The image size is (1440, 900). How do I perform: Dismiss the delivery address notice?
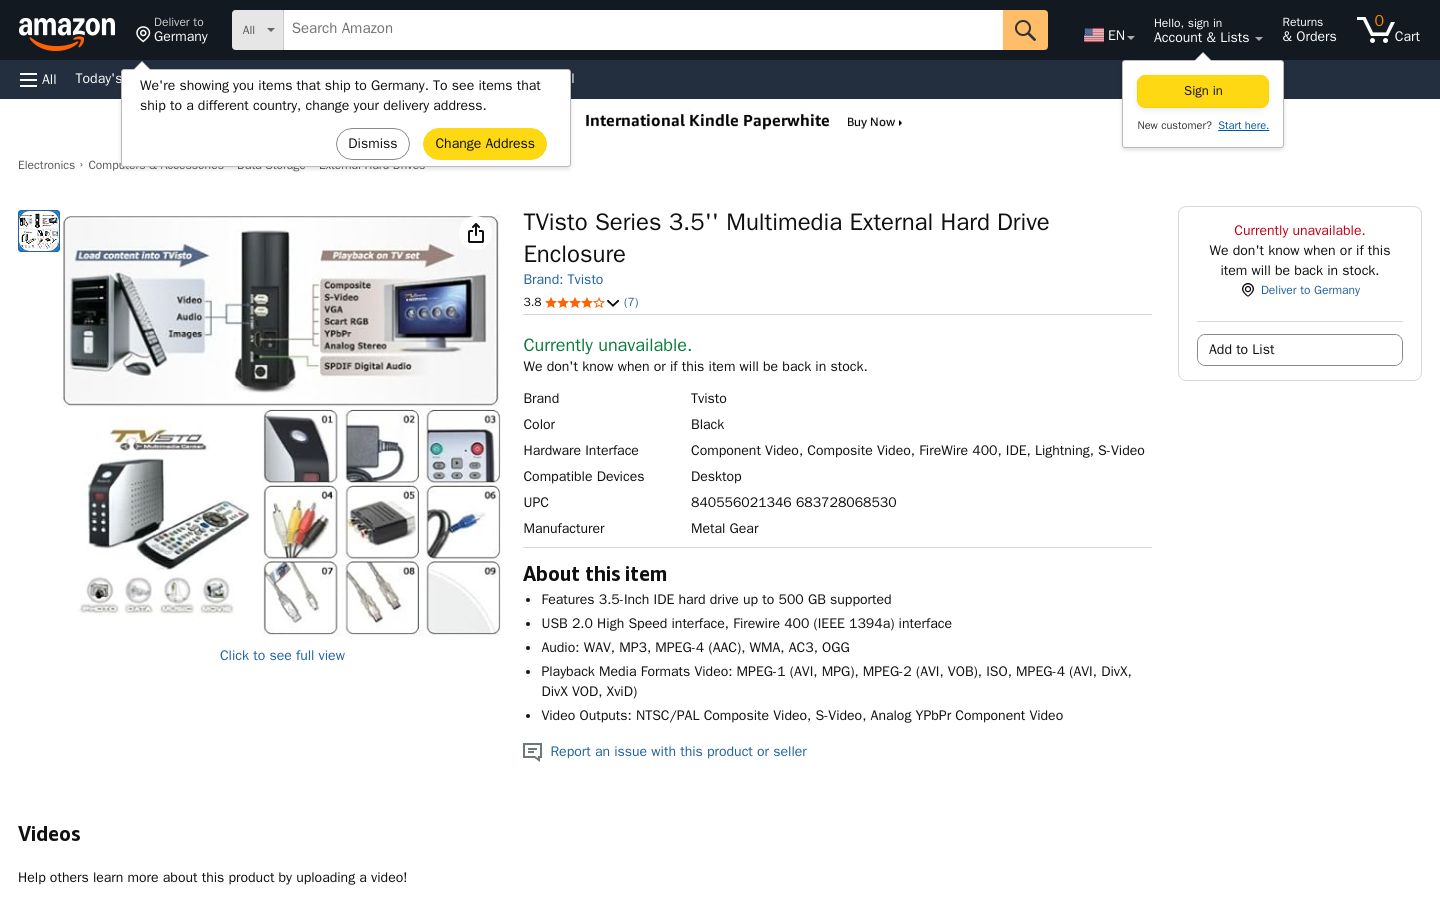373,144
